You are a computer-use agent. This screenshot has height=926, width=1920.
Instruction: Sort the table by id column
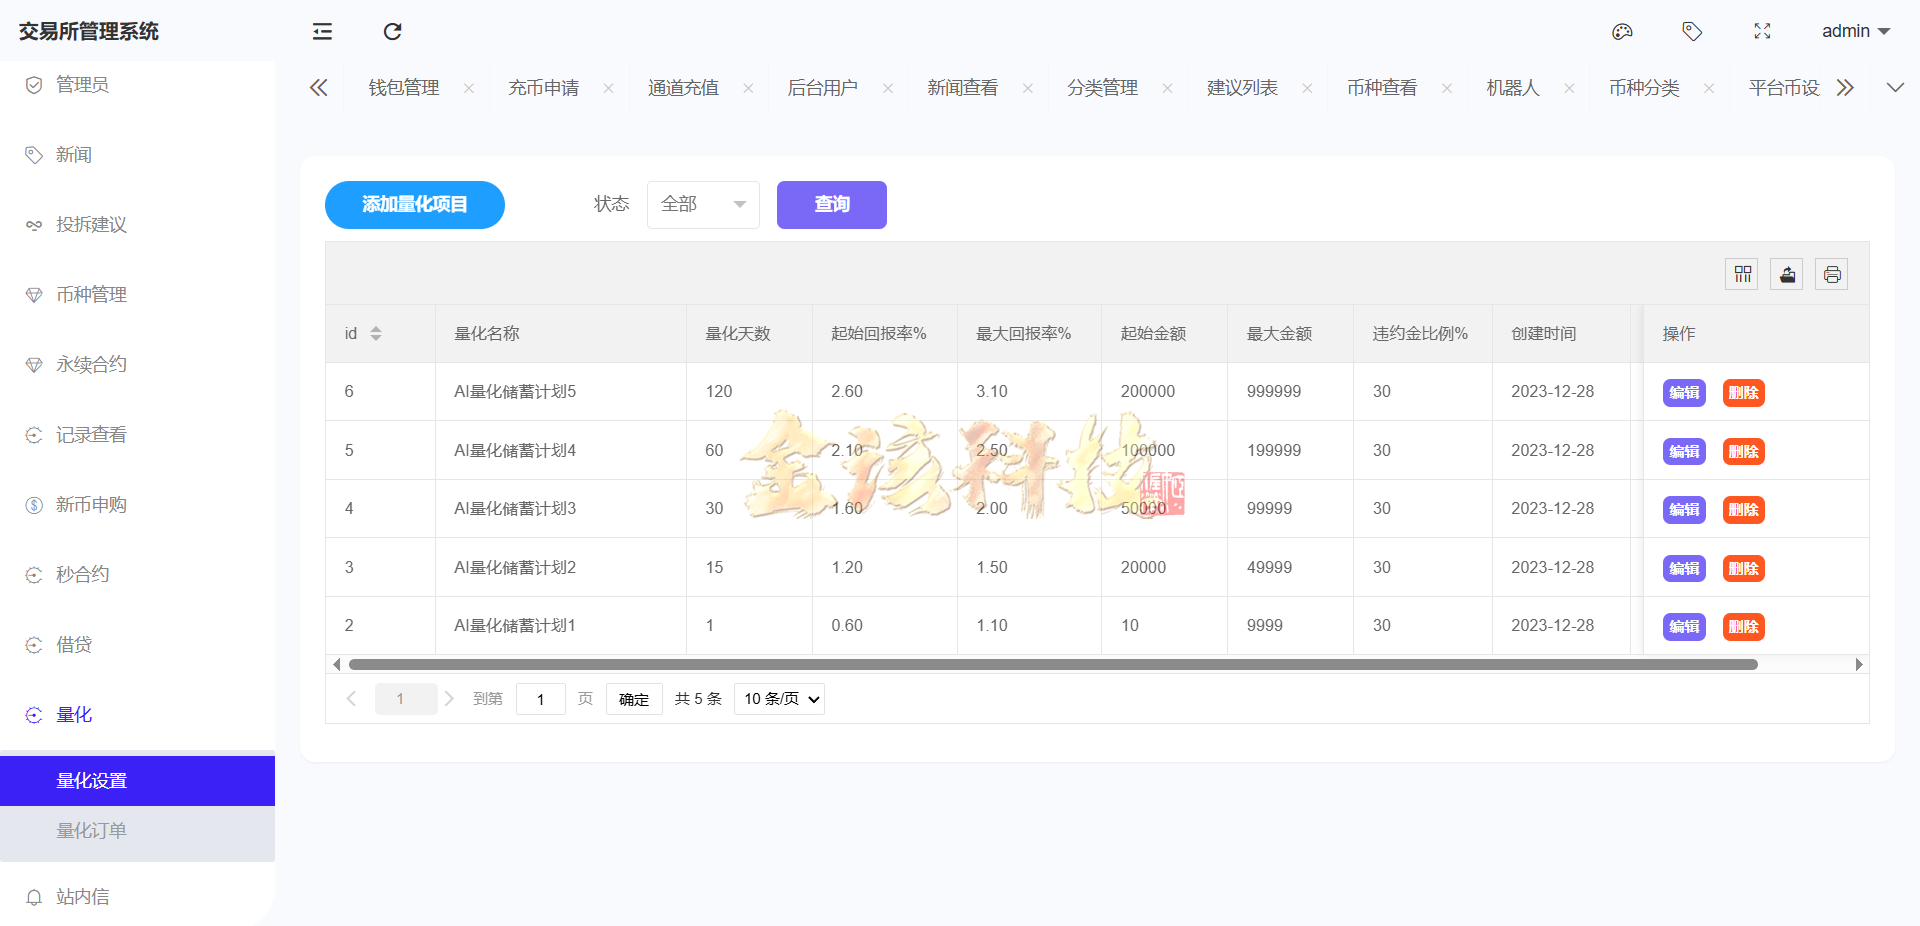[376, 333]
